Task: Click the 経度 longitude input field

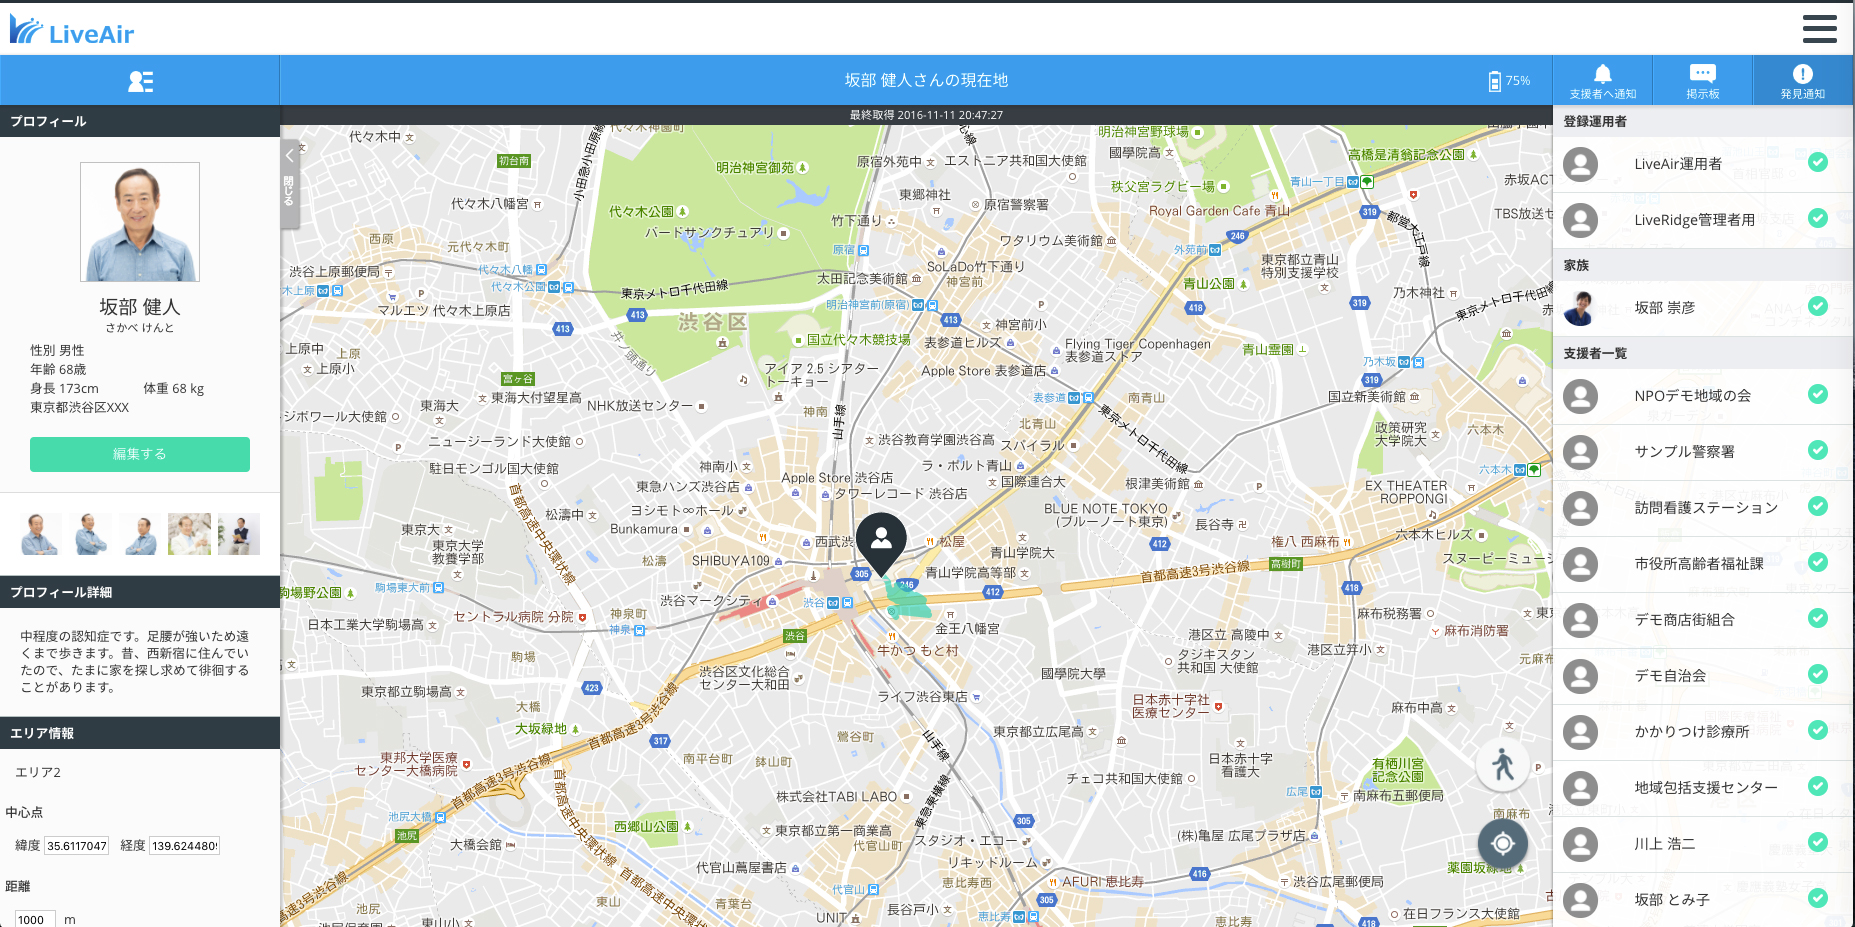Action: pyautogui.click(x=184, y=846)
